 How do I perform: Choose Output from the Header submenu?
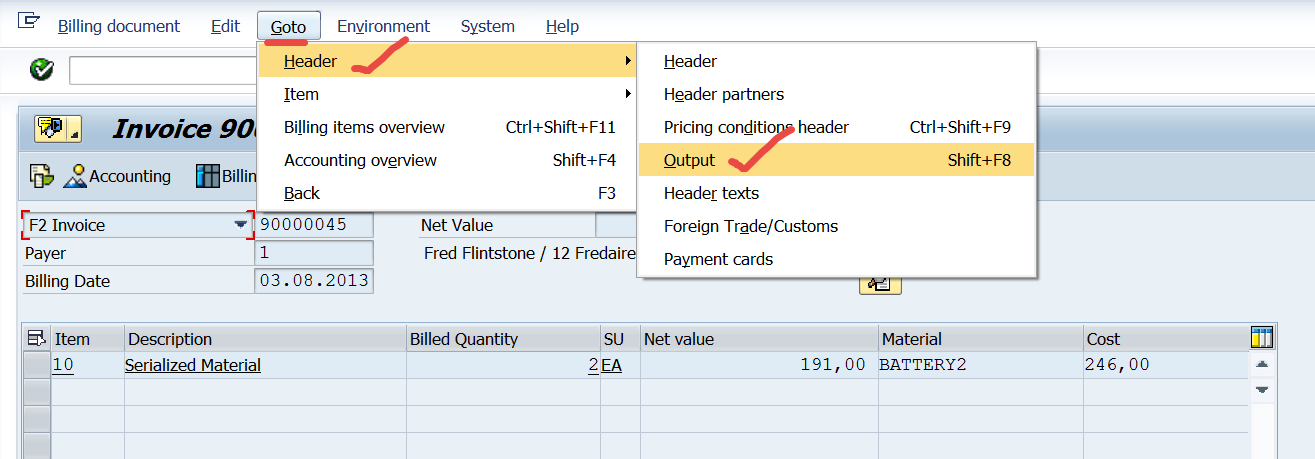(x=690, y=160)
